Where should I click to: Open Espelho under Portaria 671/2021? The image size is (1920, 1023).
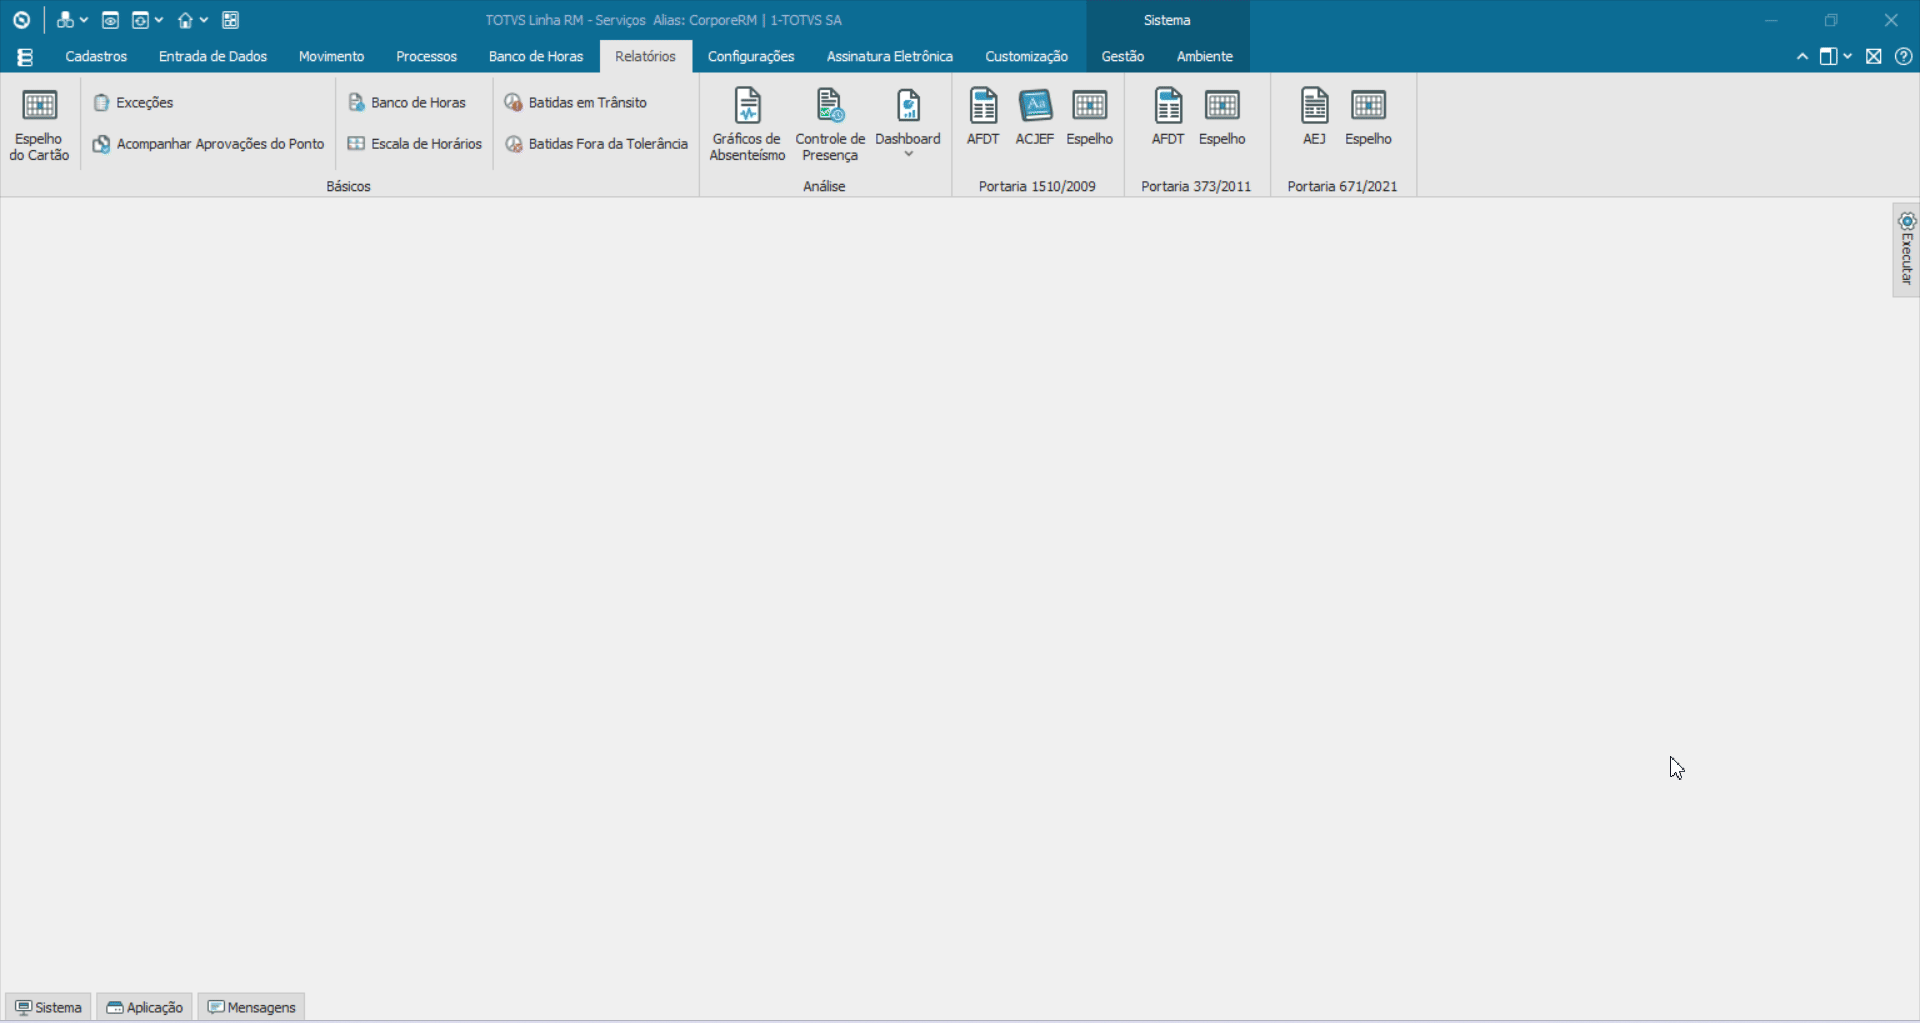tap(1368, 118)
